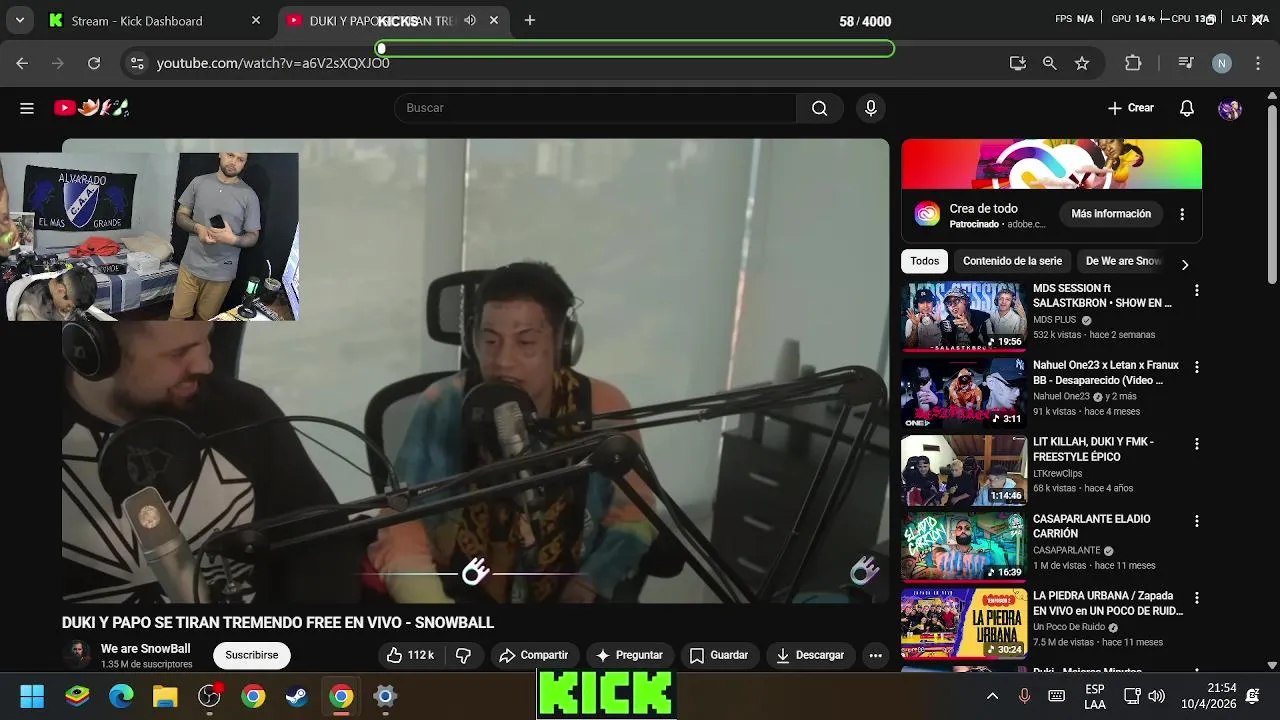Open volume control in system tray

pyautogui.click(x=1157, y=696)
